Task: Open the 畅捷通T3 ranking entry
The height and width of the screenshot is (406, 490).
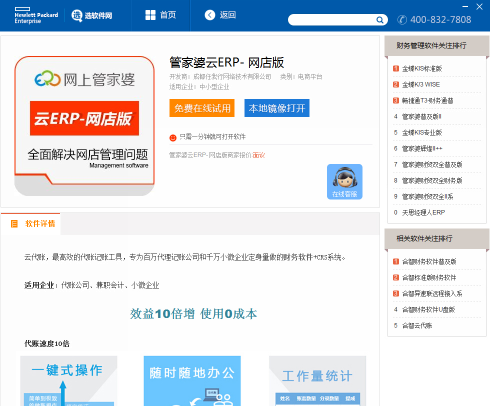Action: (428, 101)
